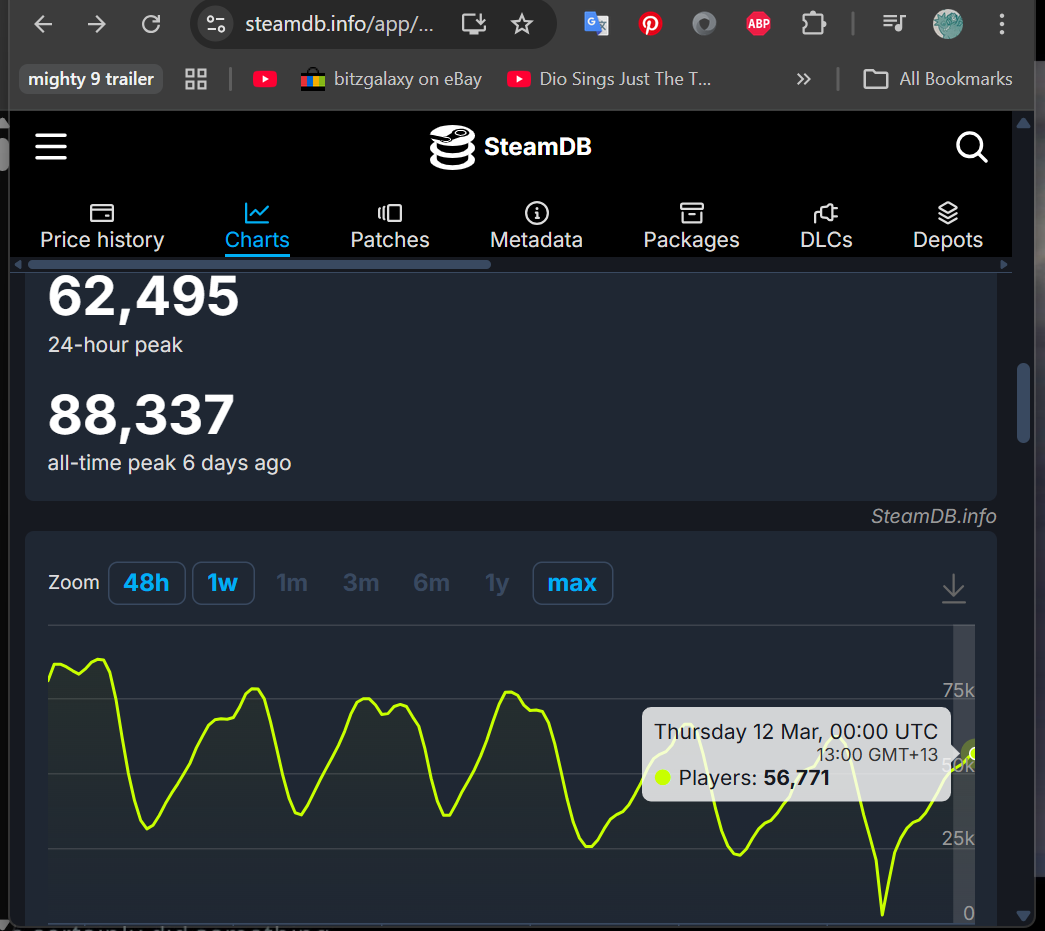Open All Bookmarks folder
The image size is (1045, 931).
click(x=938, y=79)
